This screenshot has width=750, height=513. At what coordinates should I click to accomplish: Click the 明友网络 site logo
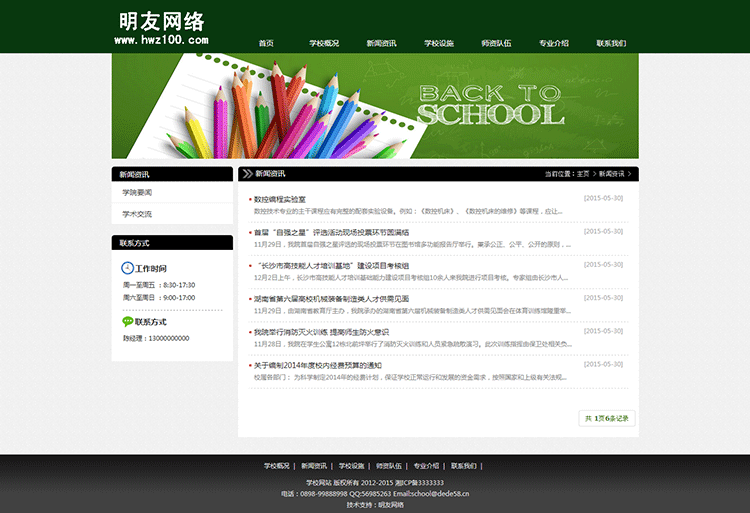pyautogui.click(x=162, y=28)
